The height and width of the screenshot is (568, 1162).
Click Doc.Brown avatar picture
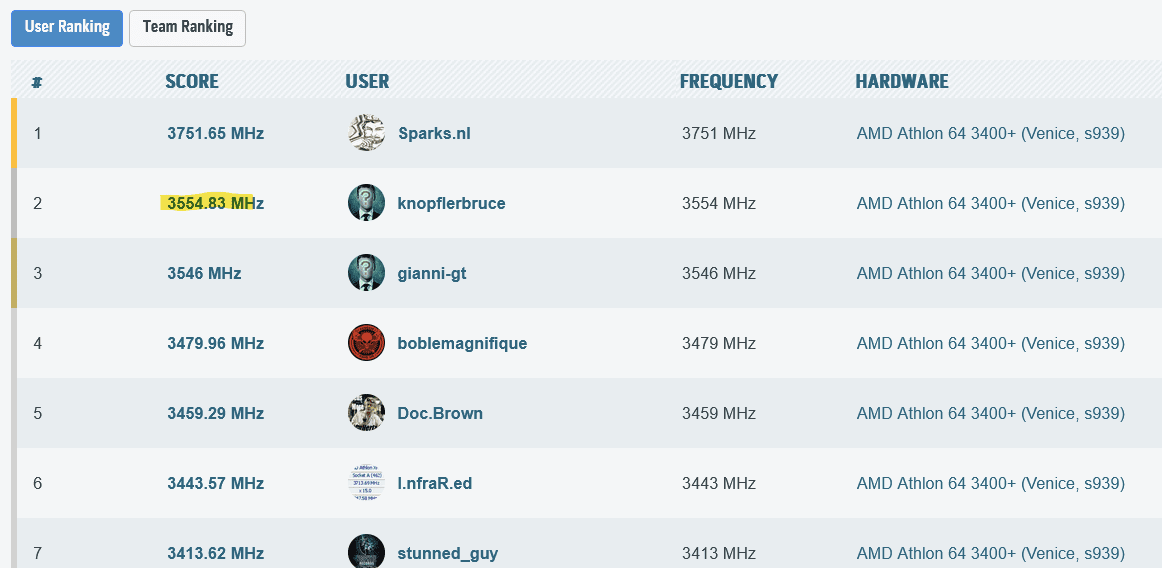tap(366, 413)
